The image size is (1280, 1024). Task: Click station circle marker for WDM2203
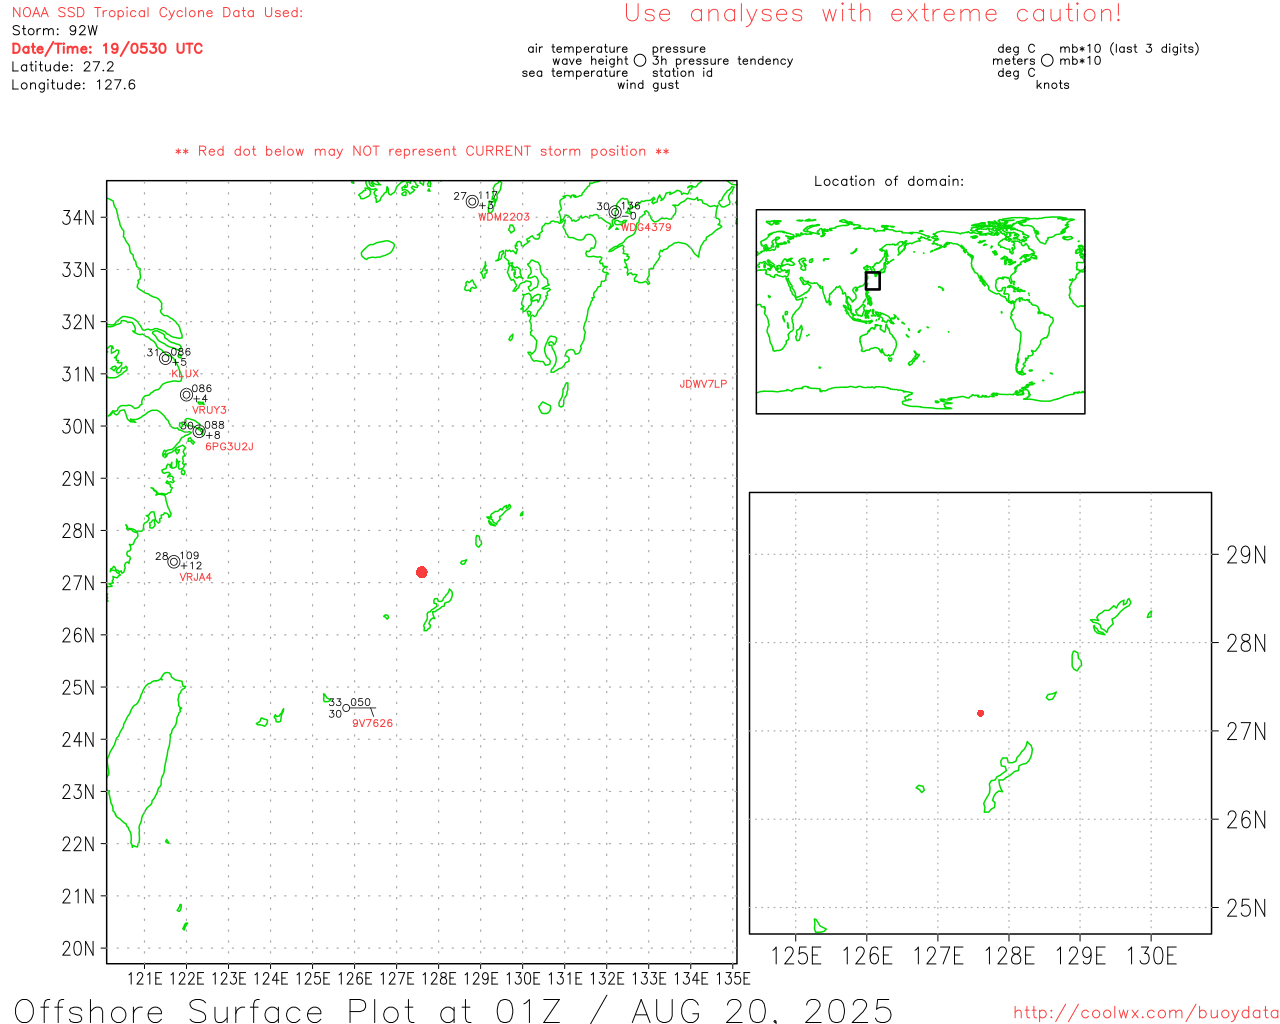click(x=472, y=202)
